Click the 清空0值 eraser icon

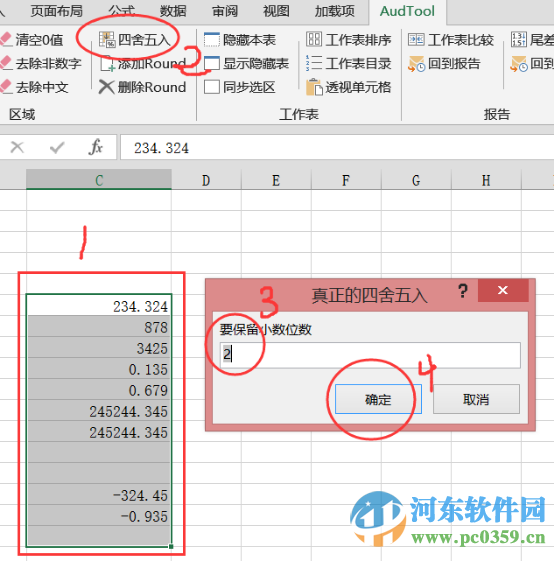pos(6,39)
